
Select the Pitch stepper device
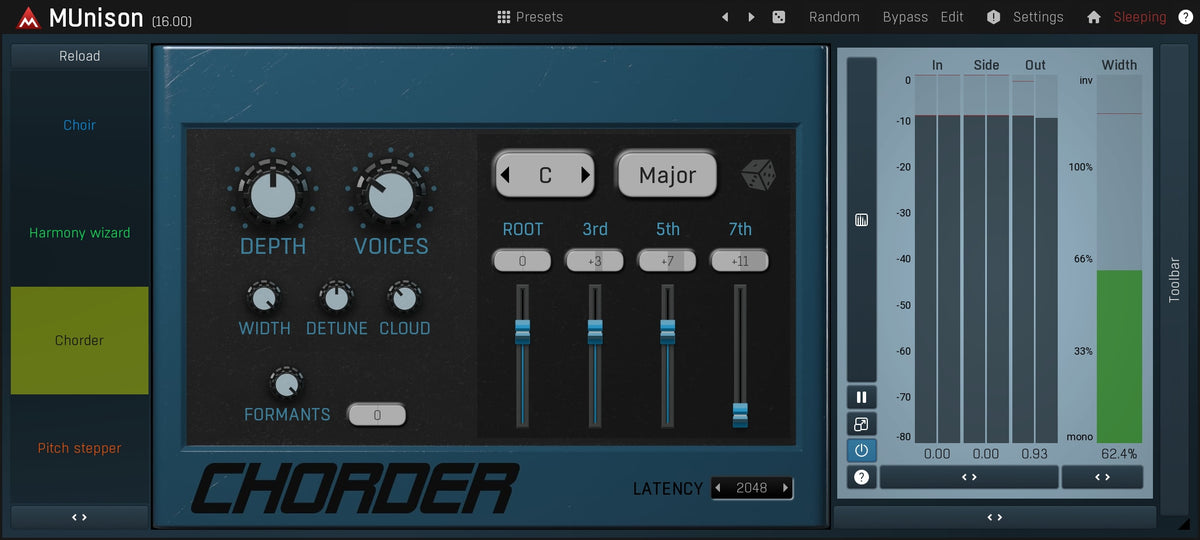pos(80,448)
